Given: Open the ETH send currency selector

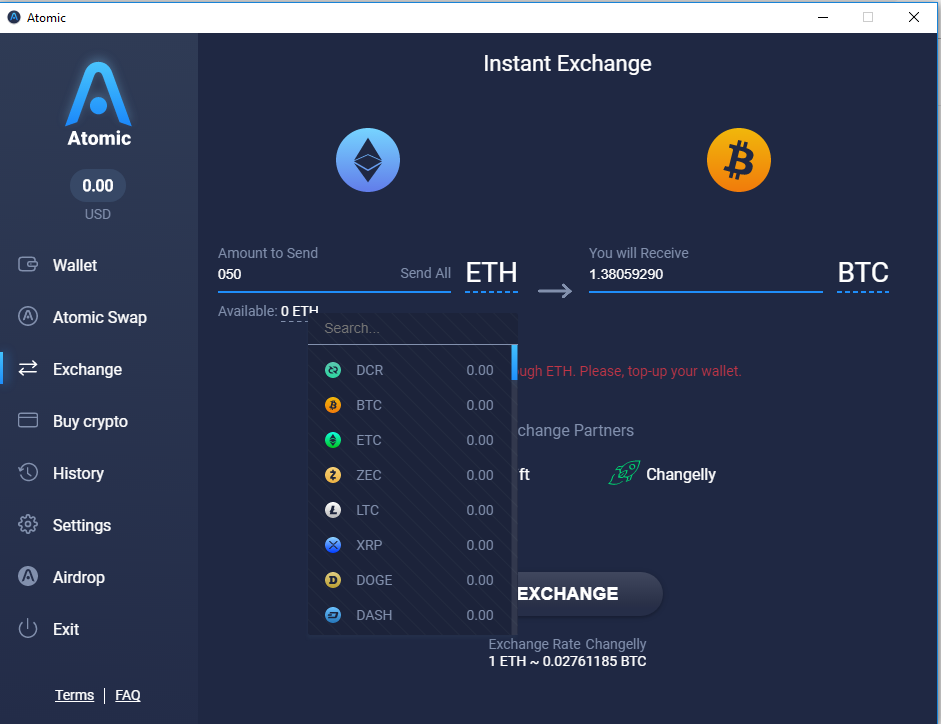Looking at the screenshot, I should point(492,274).
